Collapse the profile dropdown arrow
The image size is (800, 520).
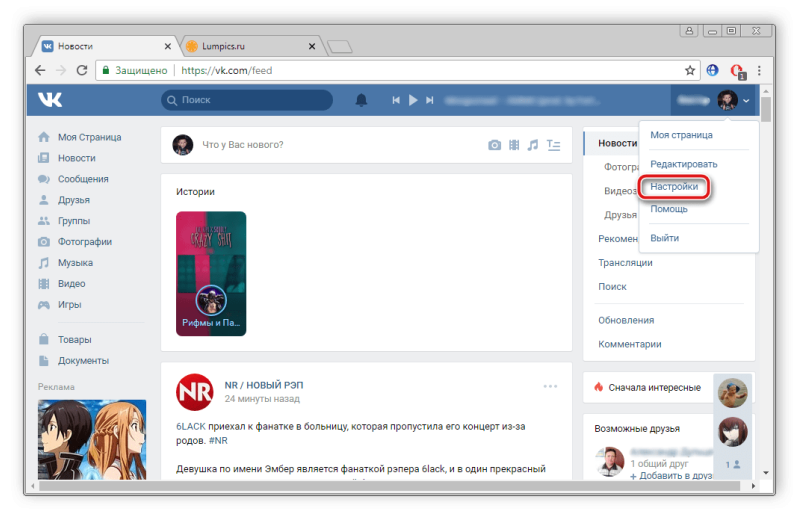click(x=746, y=101)
